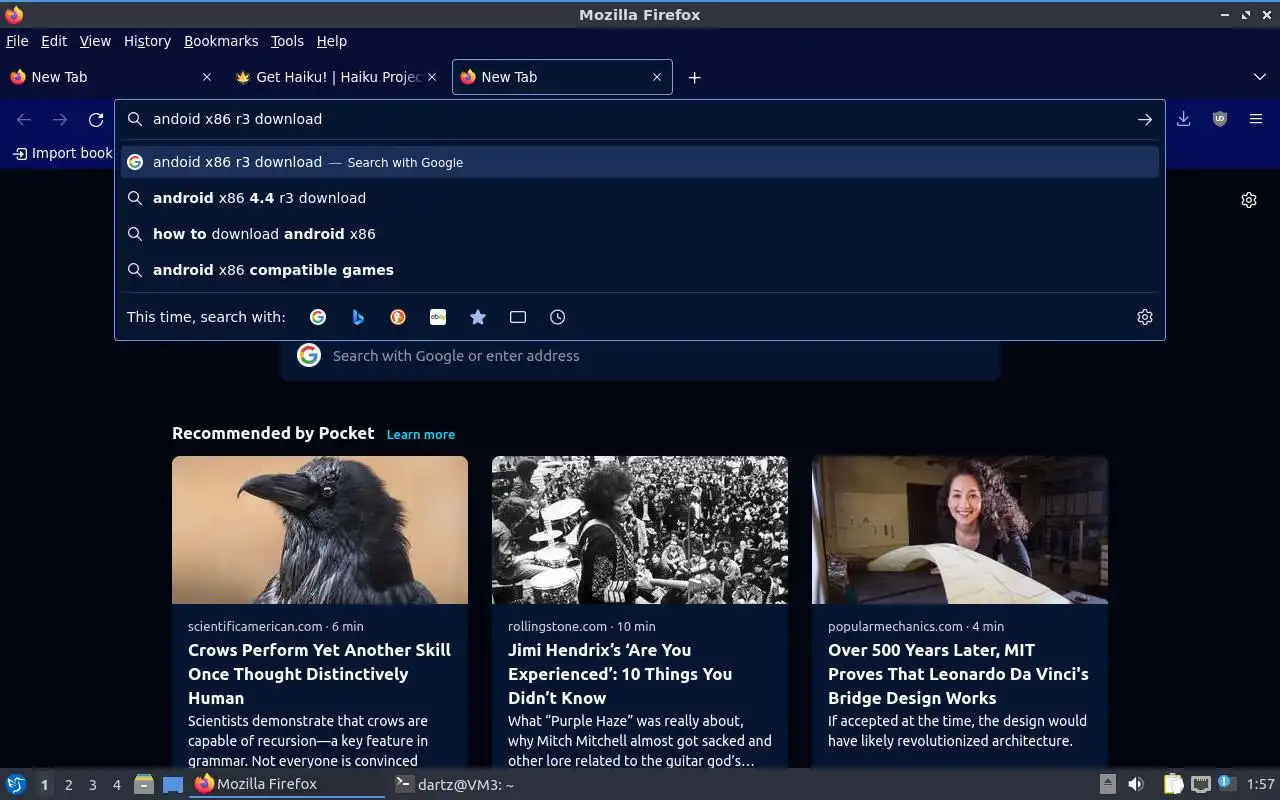The height and width of the screenshot is (800, 1280).
Task: Click the forward navigation arrow
Action: [x=60, y=119]
